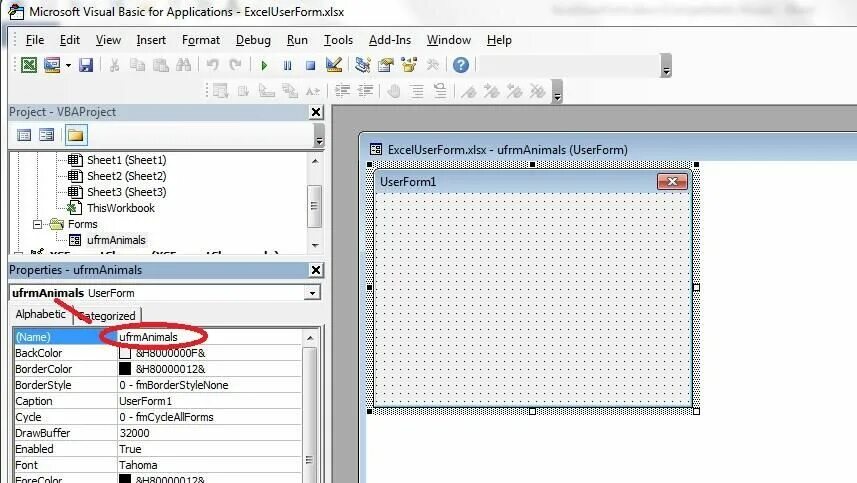This screenshot has height=483, width=857.
Task: Open the Properties Window icon
Action: (386, 65)
